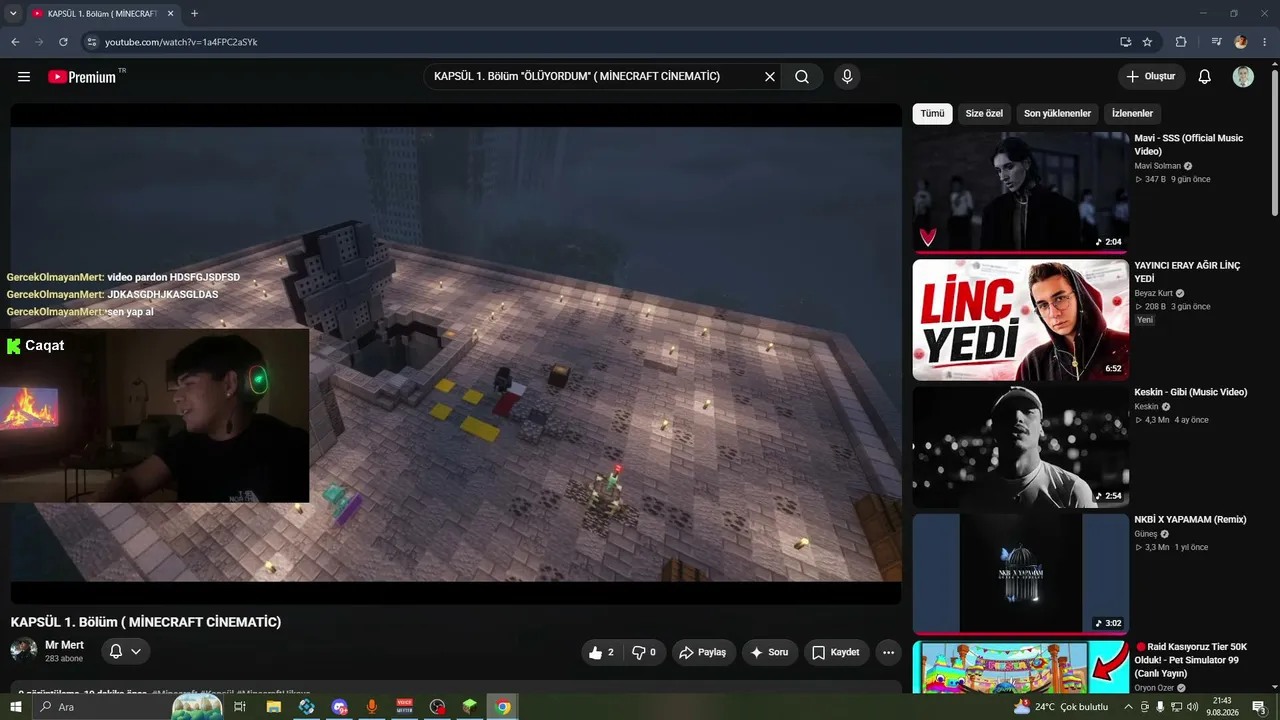The height and width of the screenshot is (720, 1280).
Task: Select the KAPSÜL 1. Bölüm browser tab
Action: click(x=102, y=14)
